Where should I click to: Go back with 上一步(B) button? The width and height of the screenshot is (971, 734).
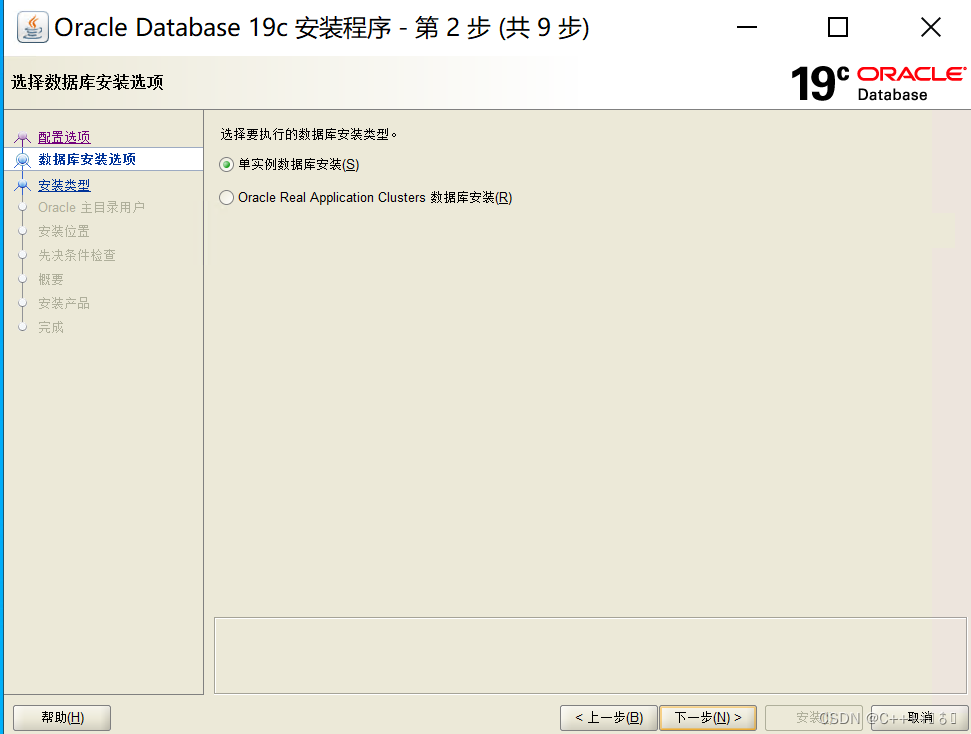click(609, 717)
